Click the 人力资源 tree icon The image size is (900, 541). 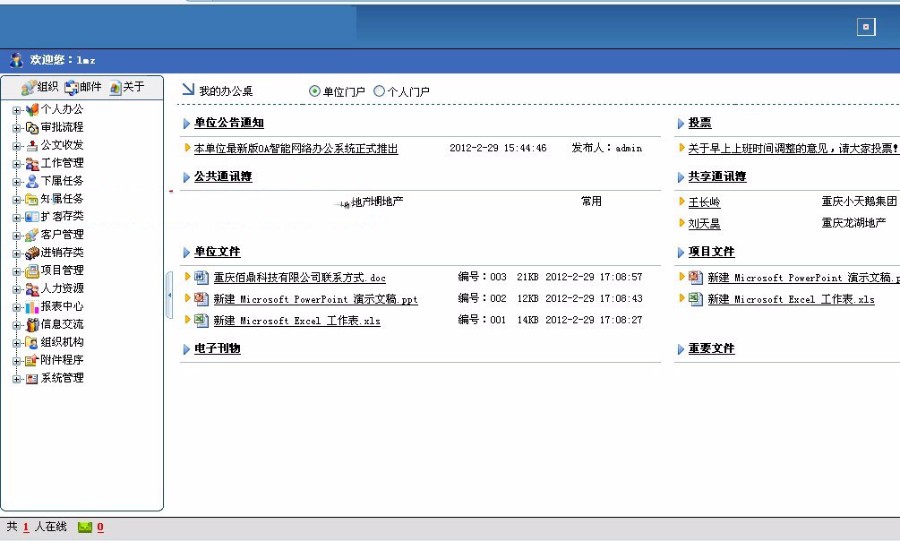click(x=32, y=289)
